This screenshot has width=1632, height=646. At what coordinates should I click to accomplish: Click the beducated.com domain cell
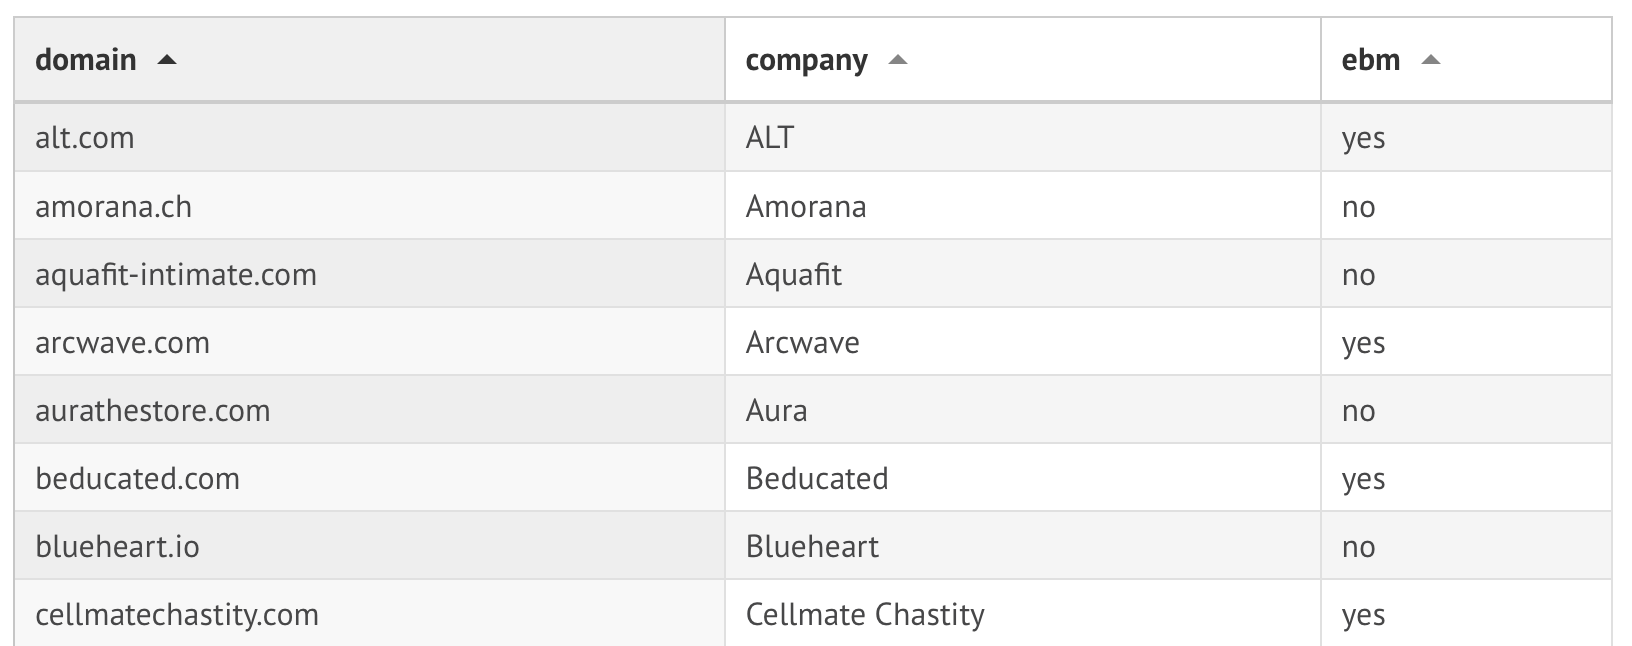[x=137, y=479]
